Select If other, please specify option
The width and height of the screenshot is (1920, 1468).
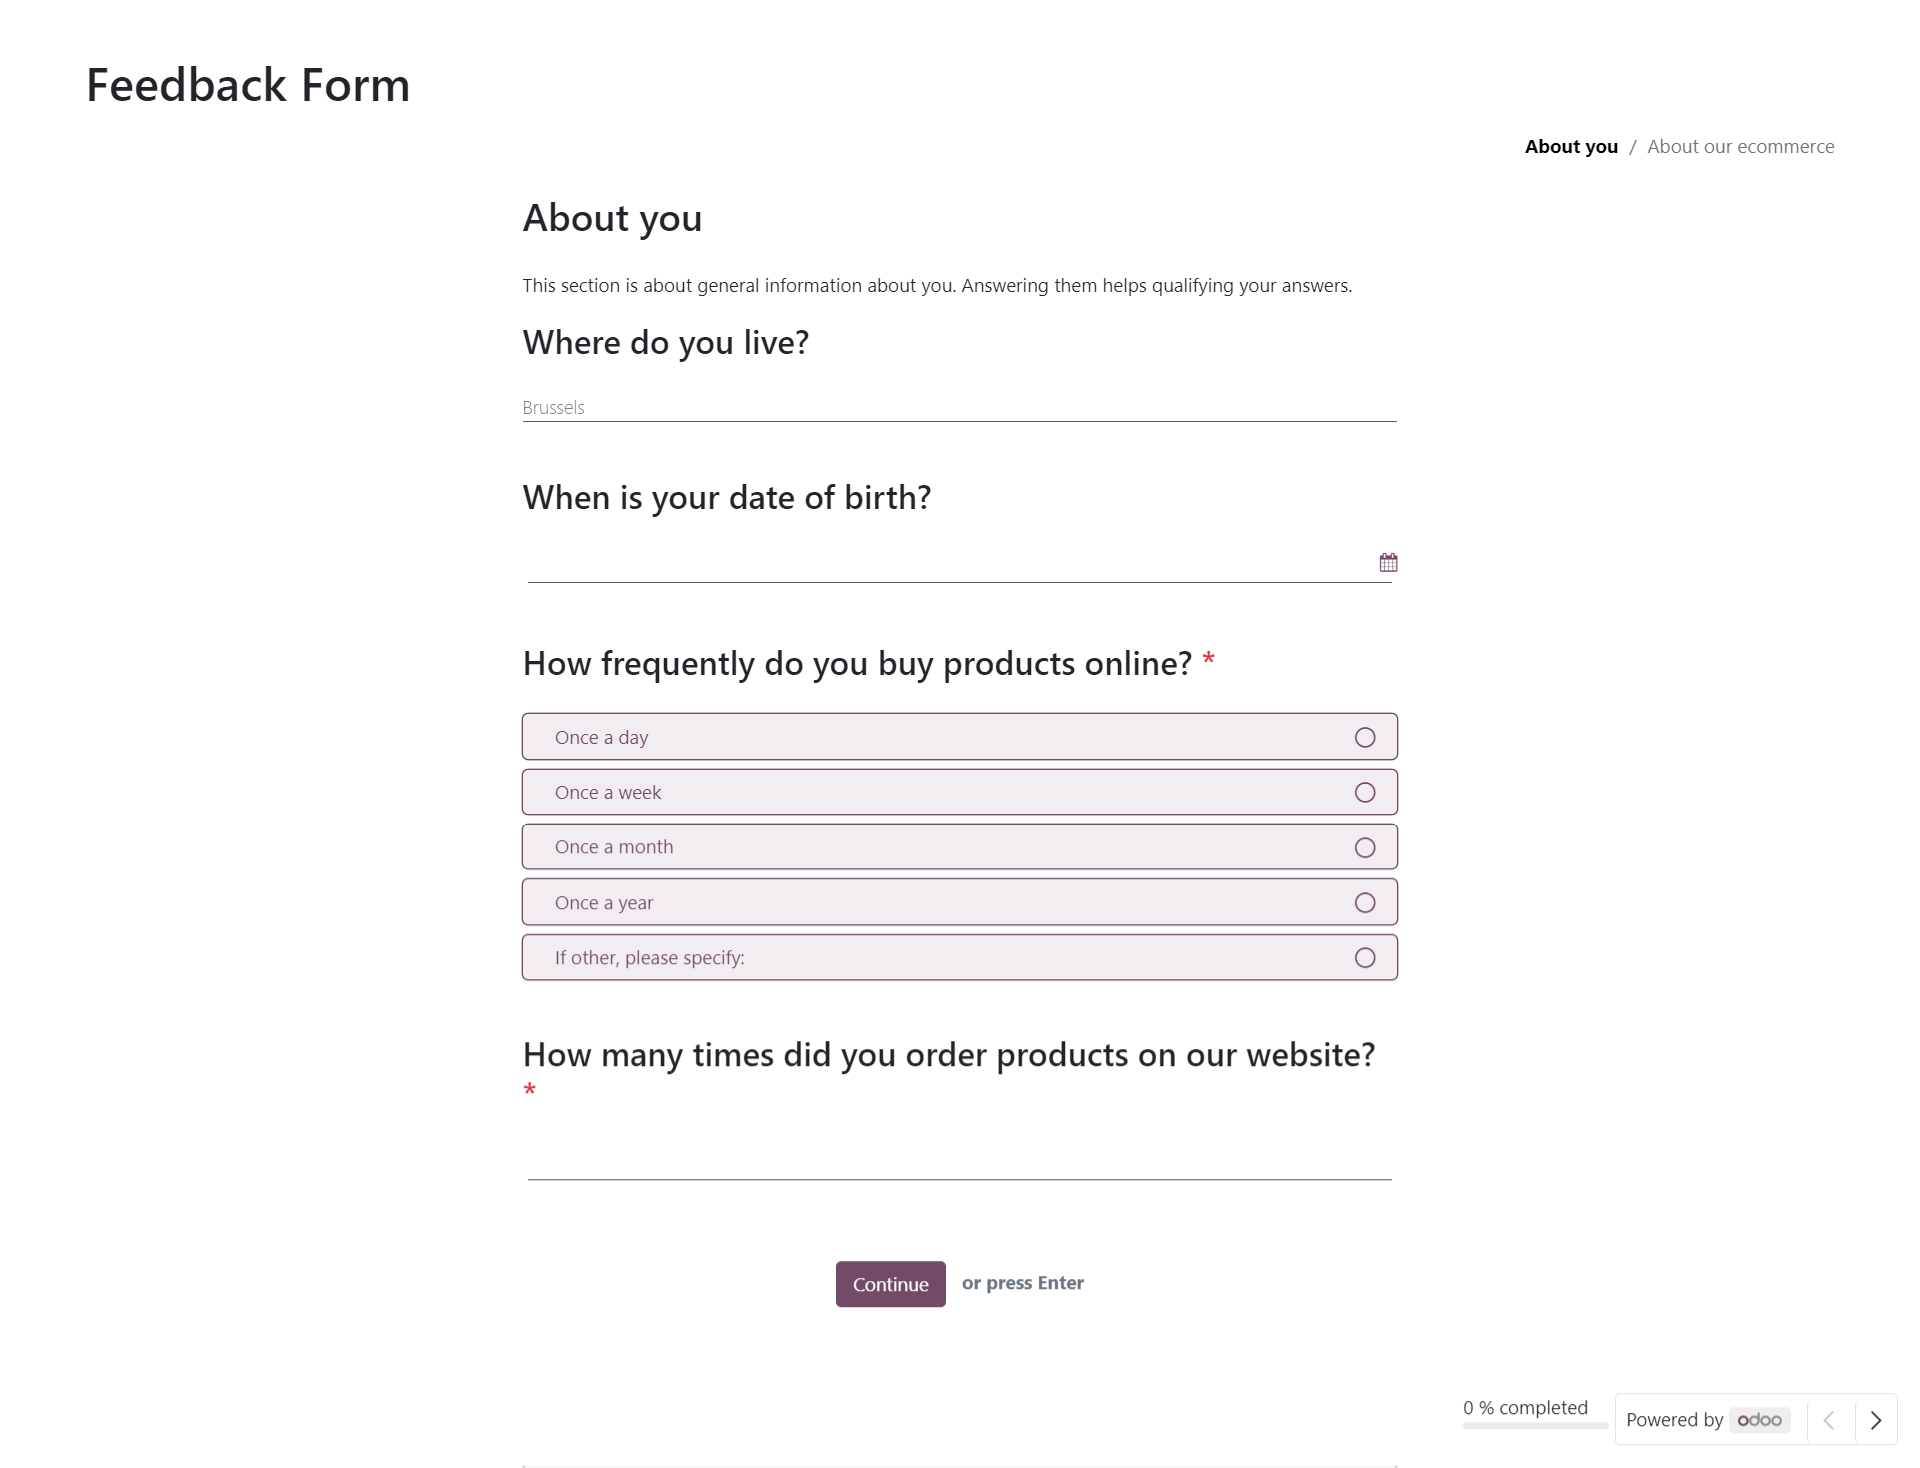(959, 957)
